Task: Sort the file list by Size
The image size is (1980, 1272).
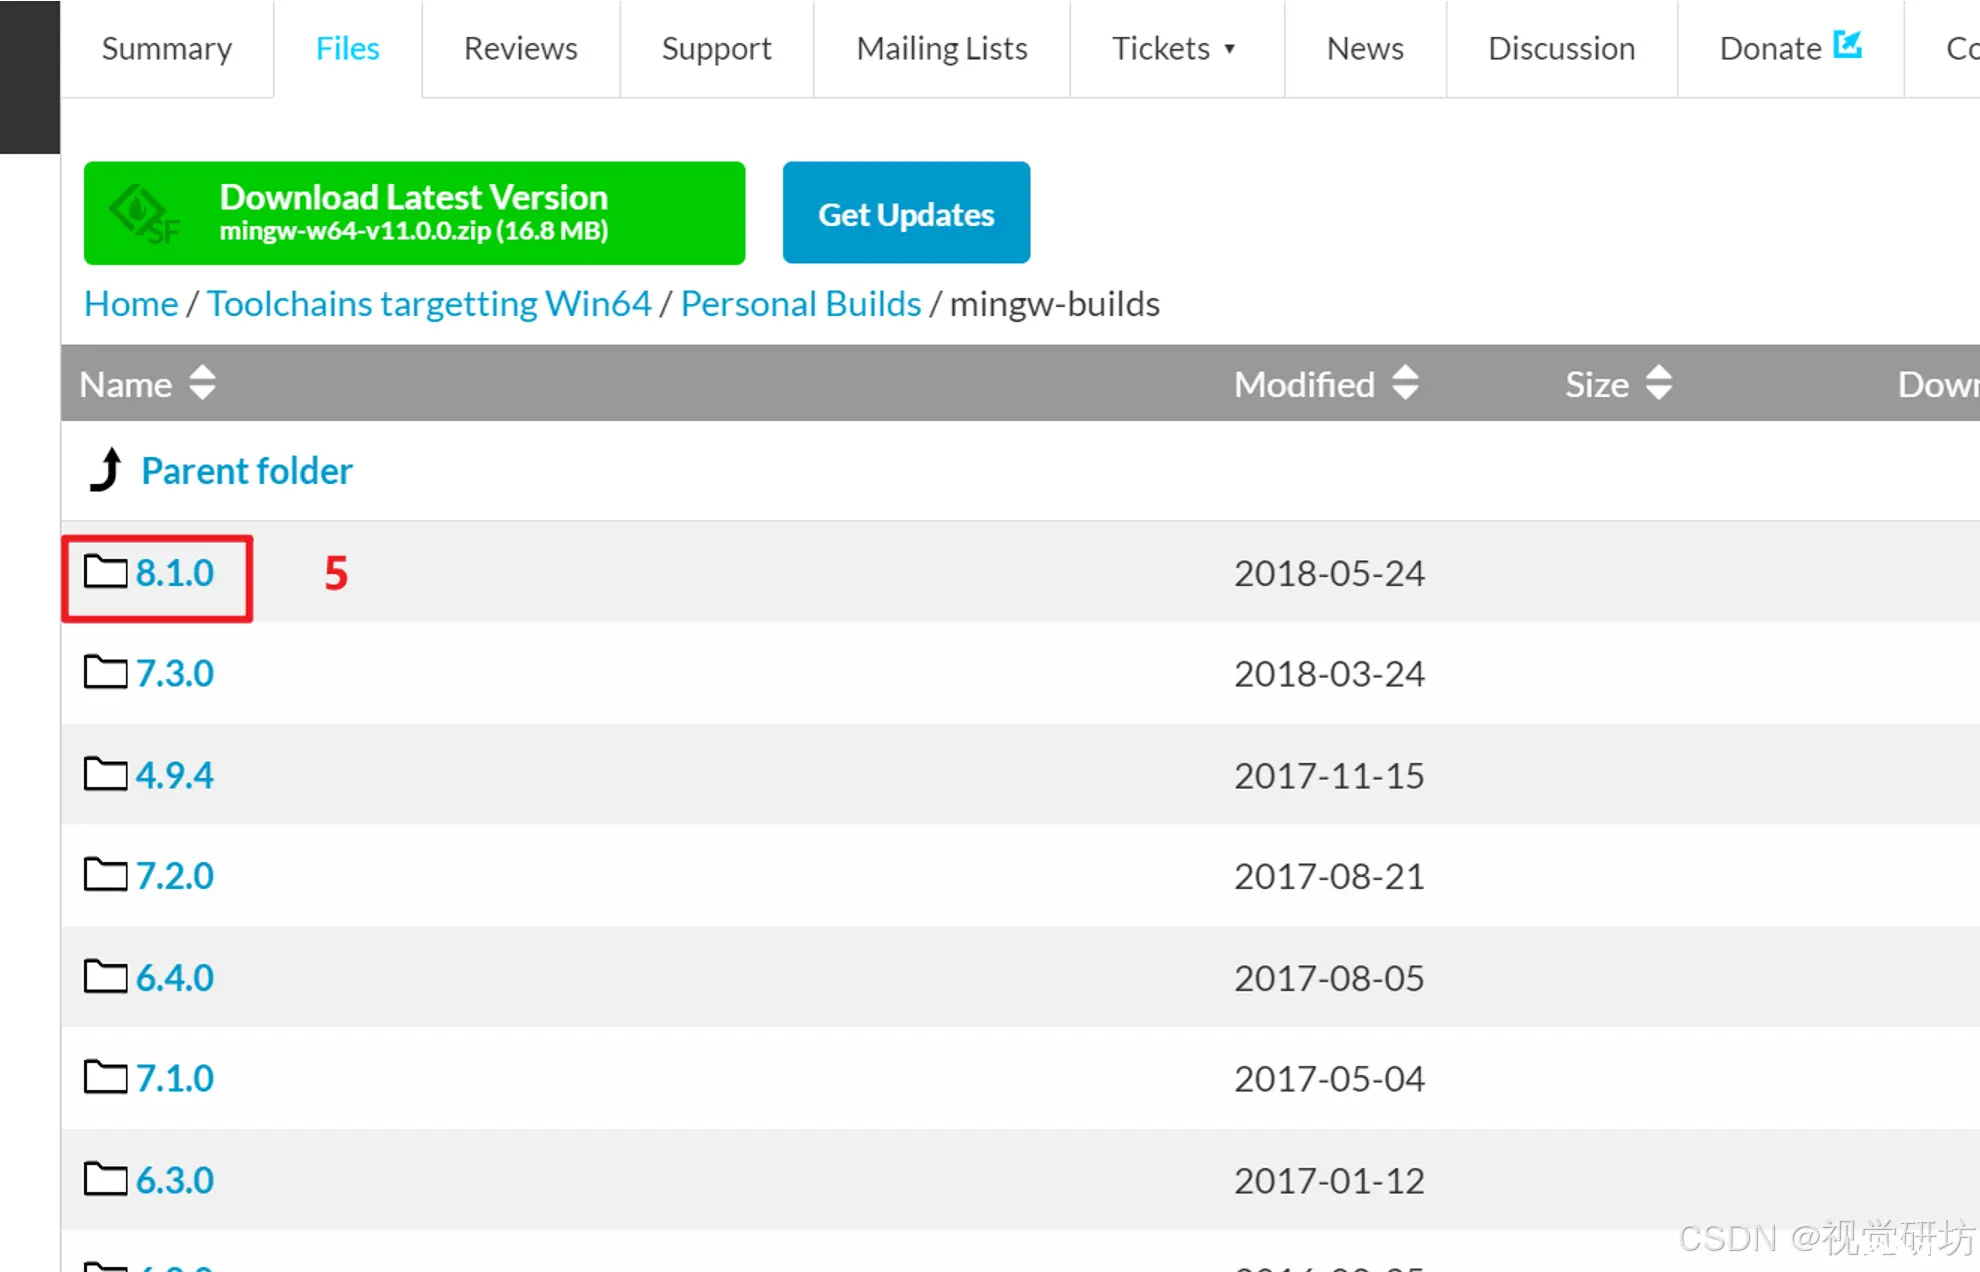Action: click(x=1659, y=383)
